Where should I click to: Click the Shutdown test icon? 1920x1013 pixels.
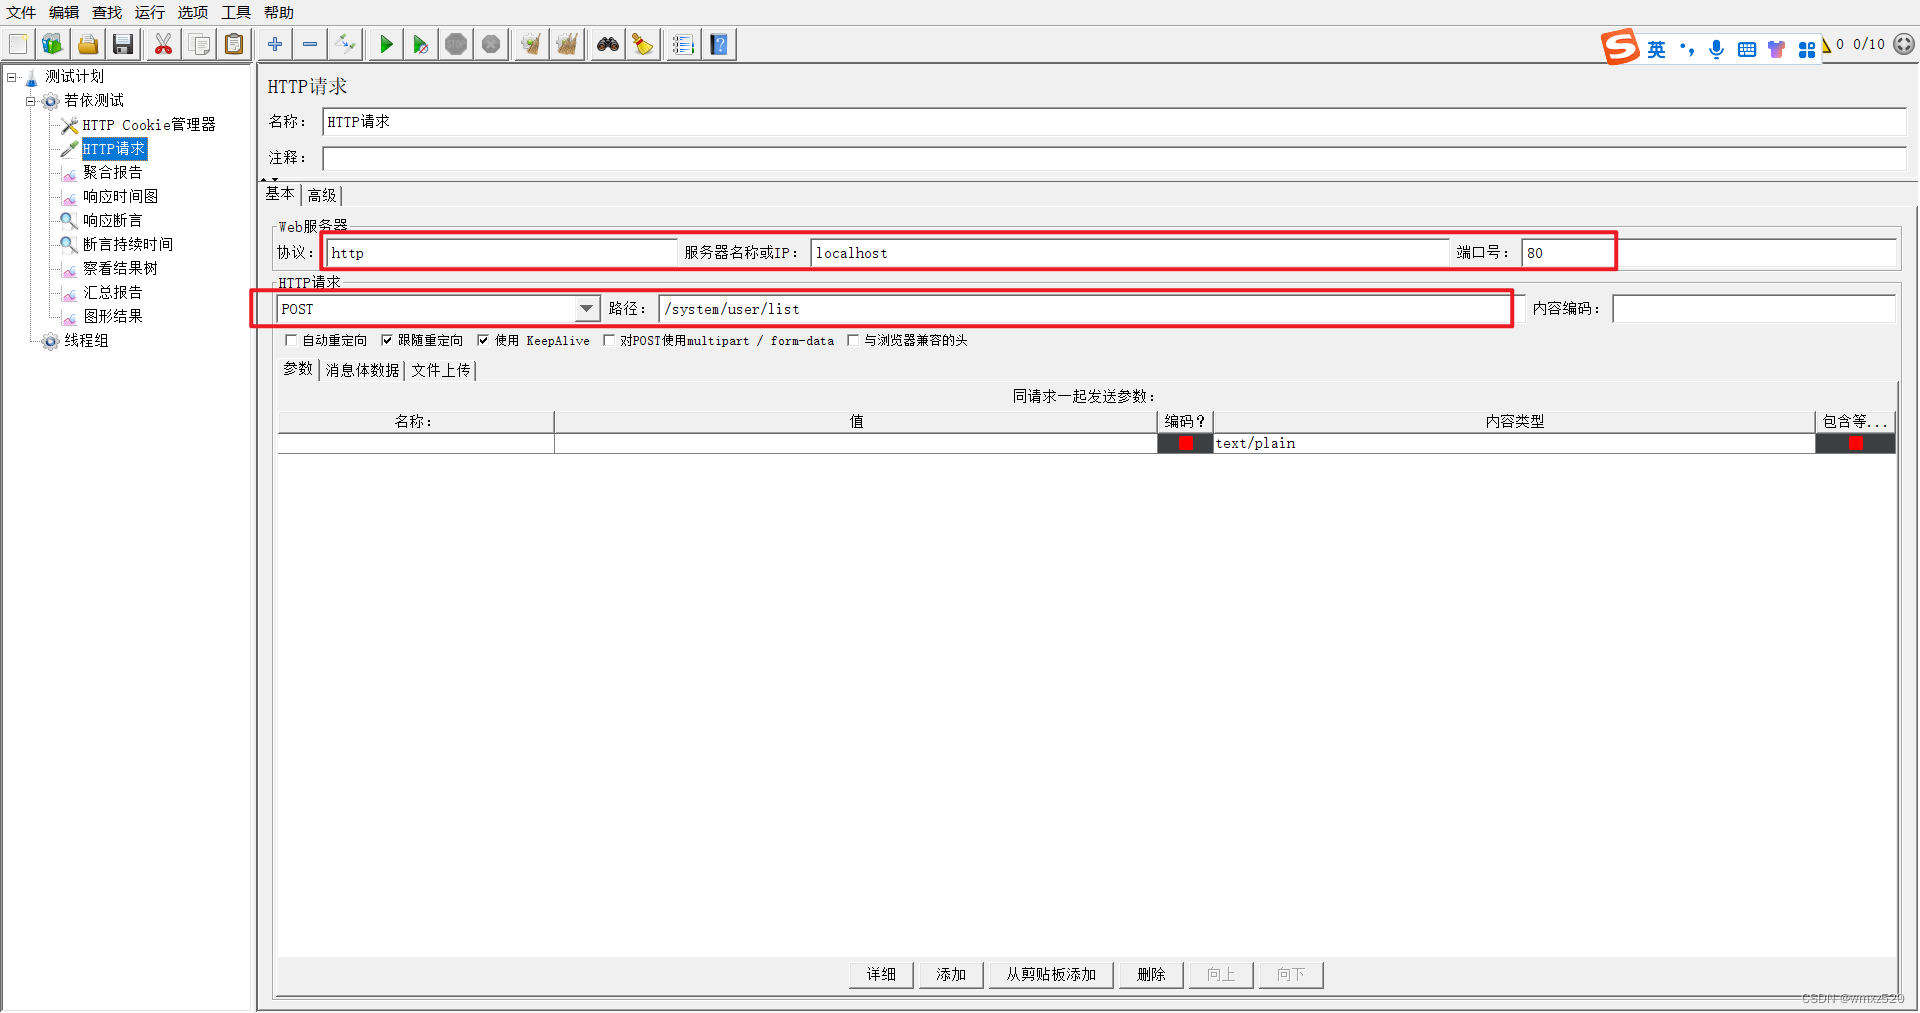click(x=491, y=44)
